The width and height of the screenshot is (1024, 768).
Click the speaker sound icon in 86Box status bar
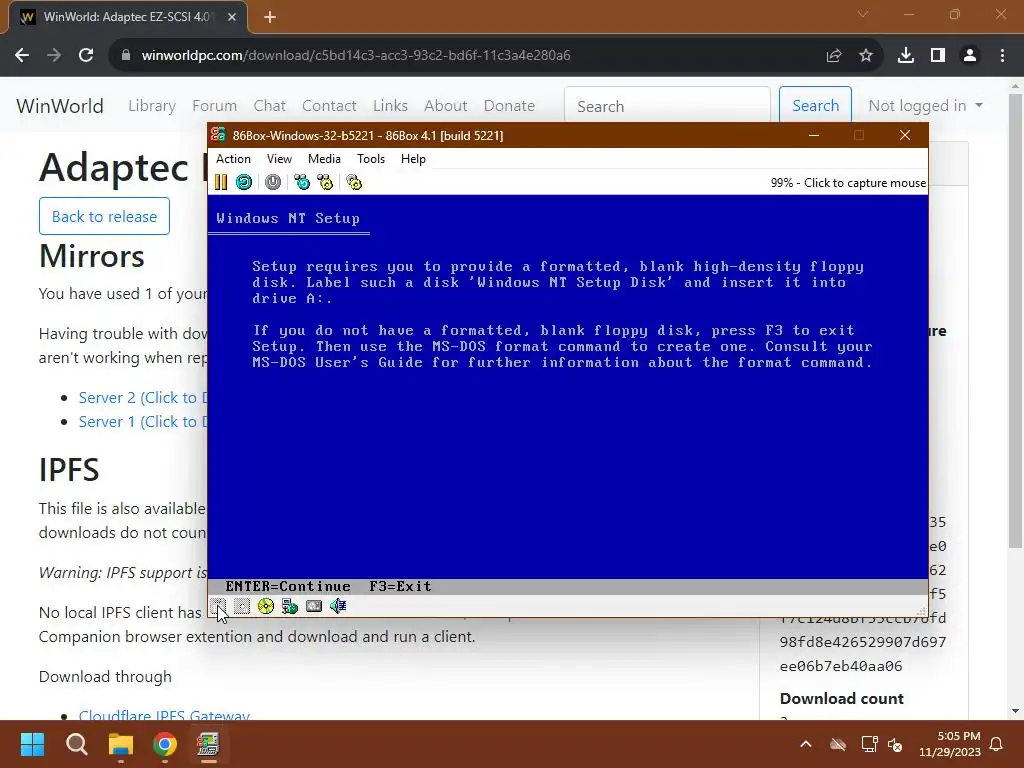coord(338,606)
